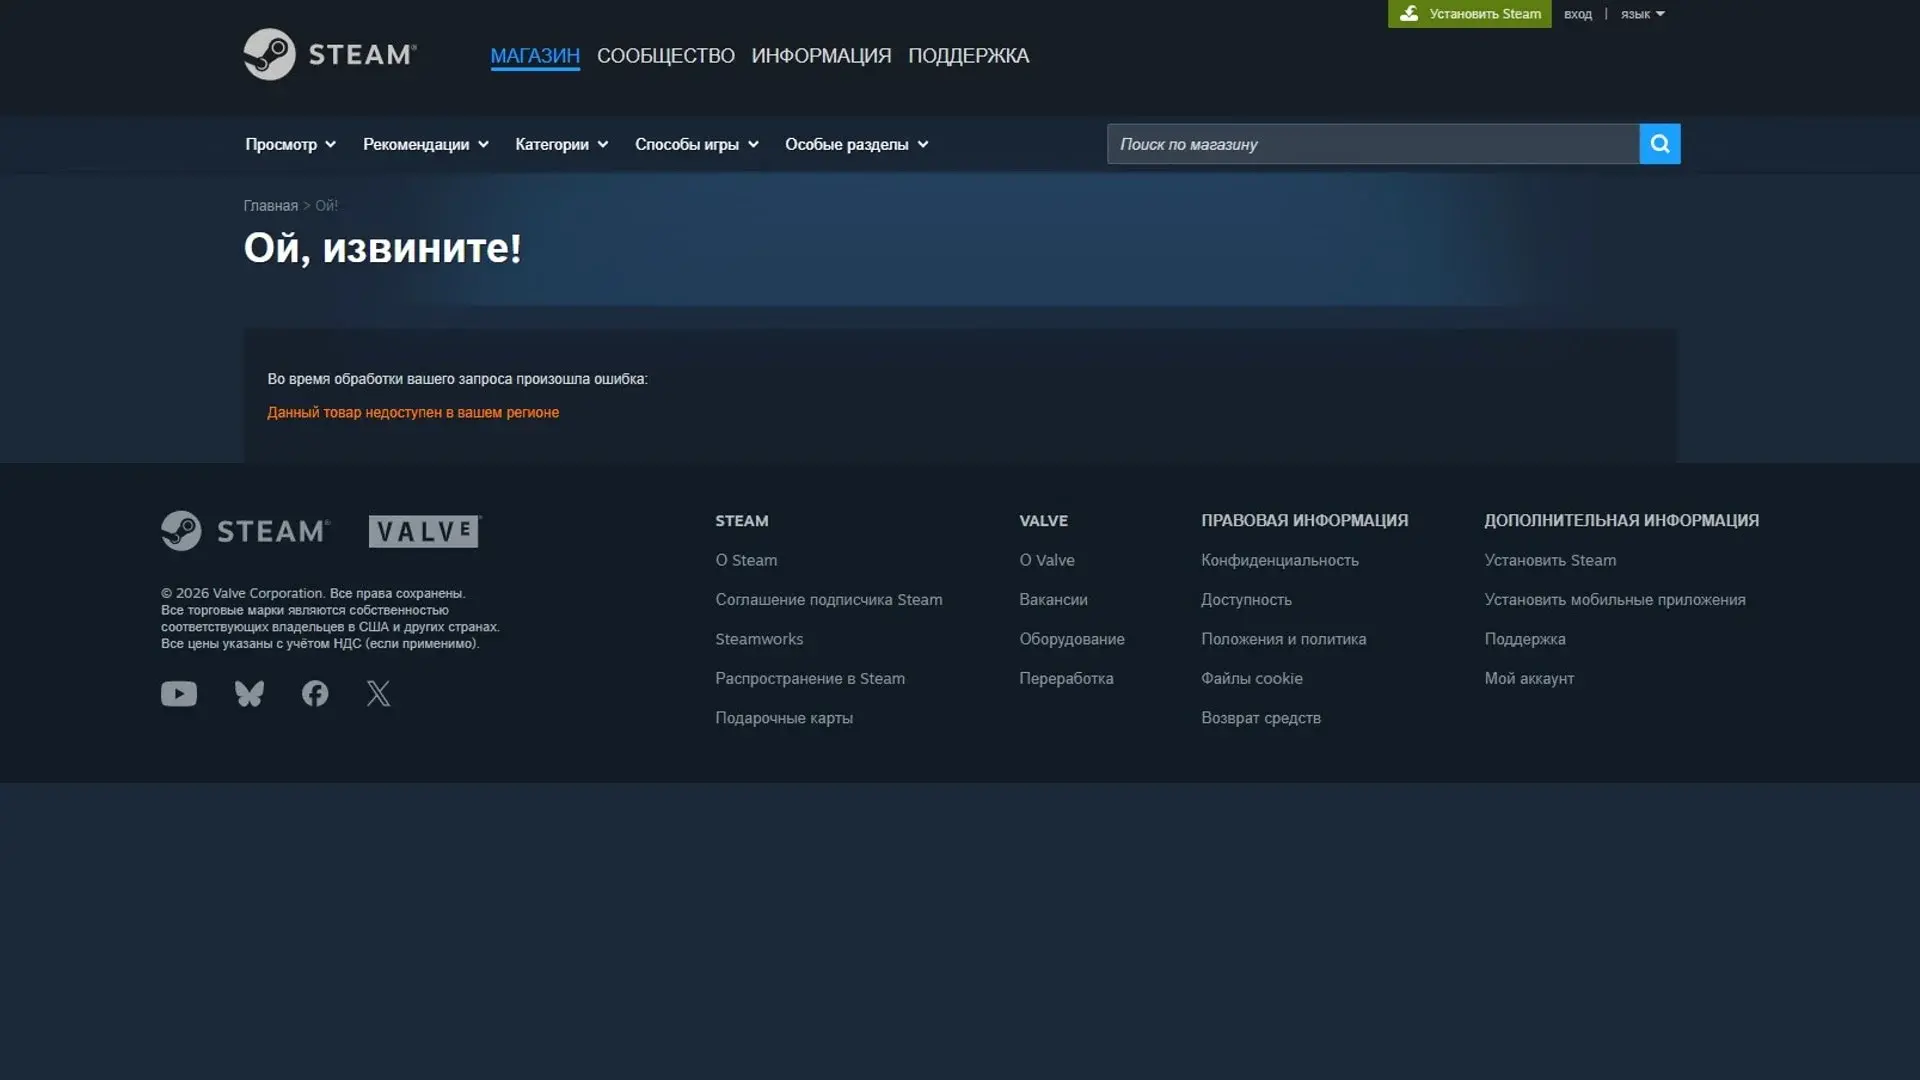Expand the Просмотр menu
The width and height of the screenshot is (1920, 1080).
point(290,144)
